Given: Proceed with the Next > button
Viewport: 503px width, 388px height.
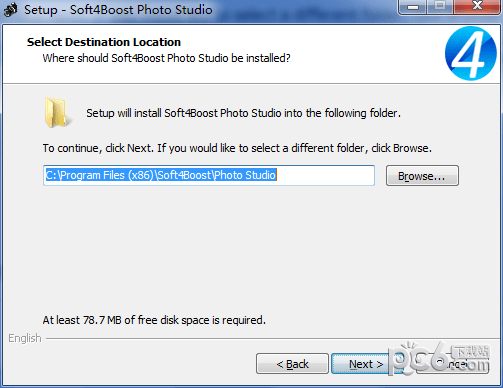Looking at the screenshot, I should point(361,364).
